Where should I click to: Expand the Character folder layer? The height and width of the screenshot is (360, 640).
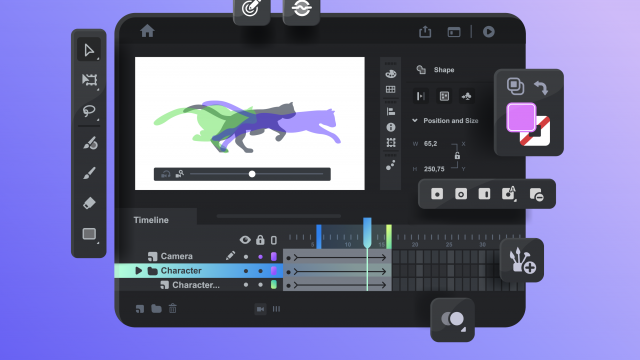[138, 271]
